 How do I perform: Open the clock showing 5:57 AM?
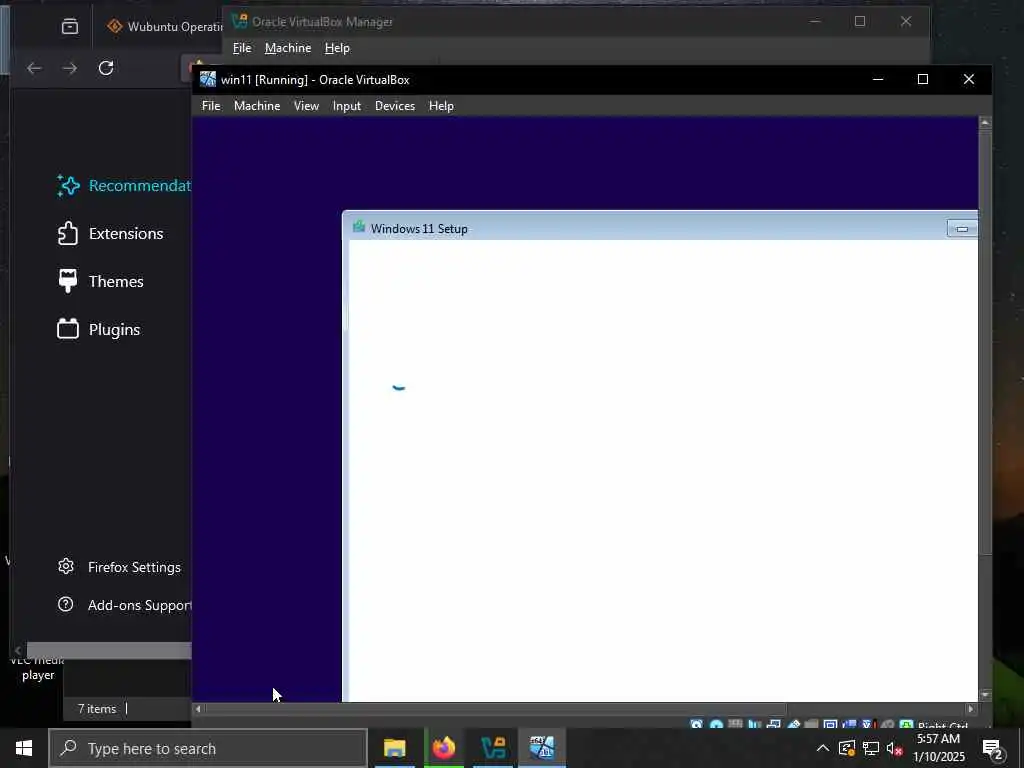click(938, 748)
